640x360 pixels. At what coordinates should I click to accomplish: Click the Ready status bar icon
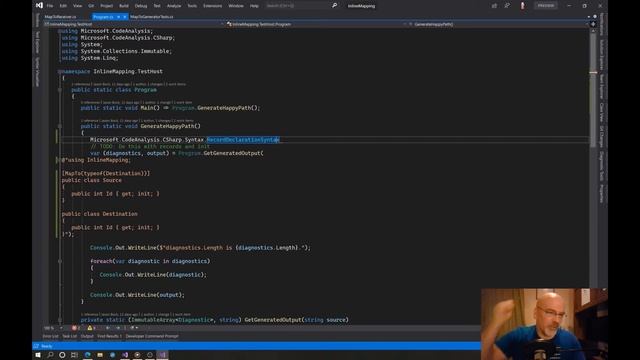36,346
